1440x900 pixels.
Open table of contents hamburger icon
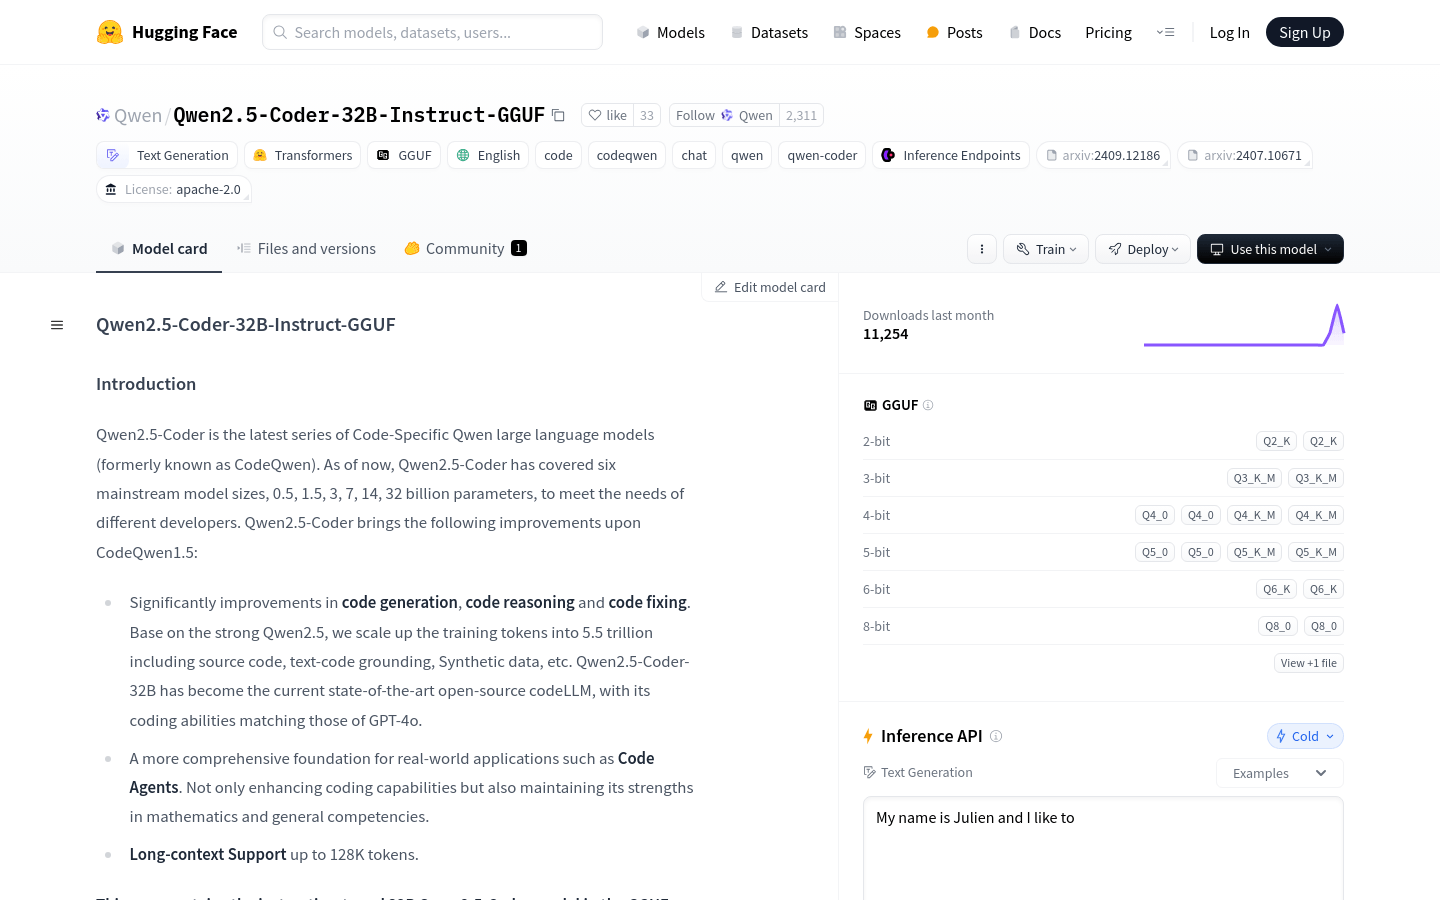[x=57, y=325]
